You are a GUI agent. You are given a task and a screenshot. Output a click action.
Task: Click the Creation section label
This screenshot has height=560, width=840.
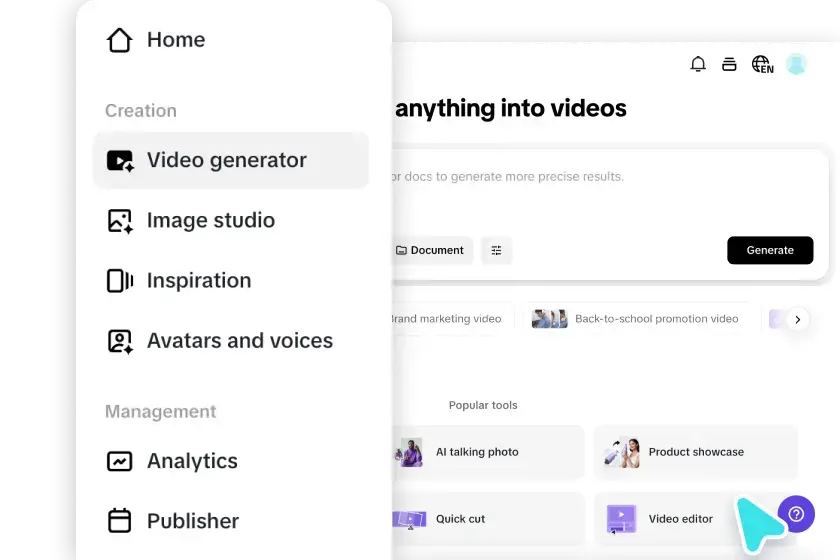[140, 110]
